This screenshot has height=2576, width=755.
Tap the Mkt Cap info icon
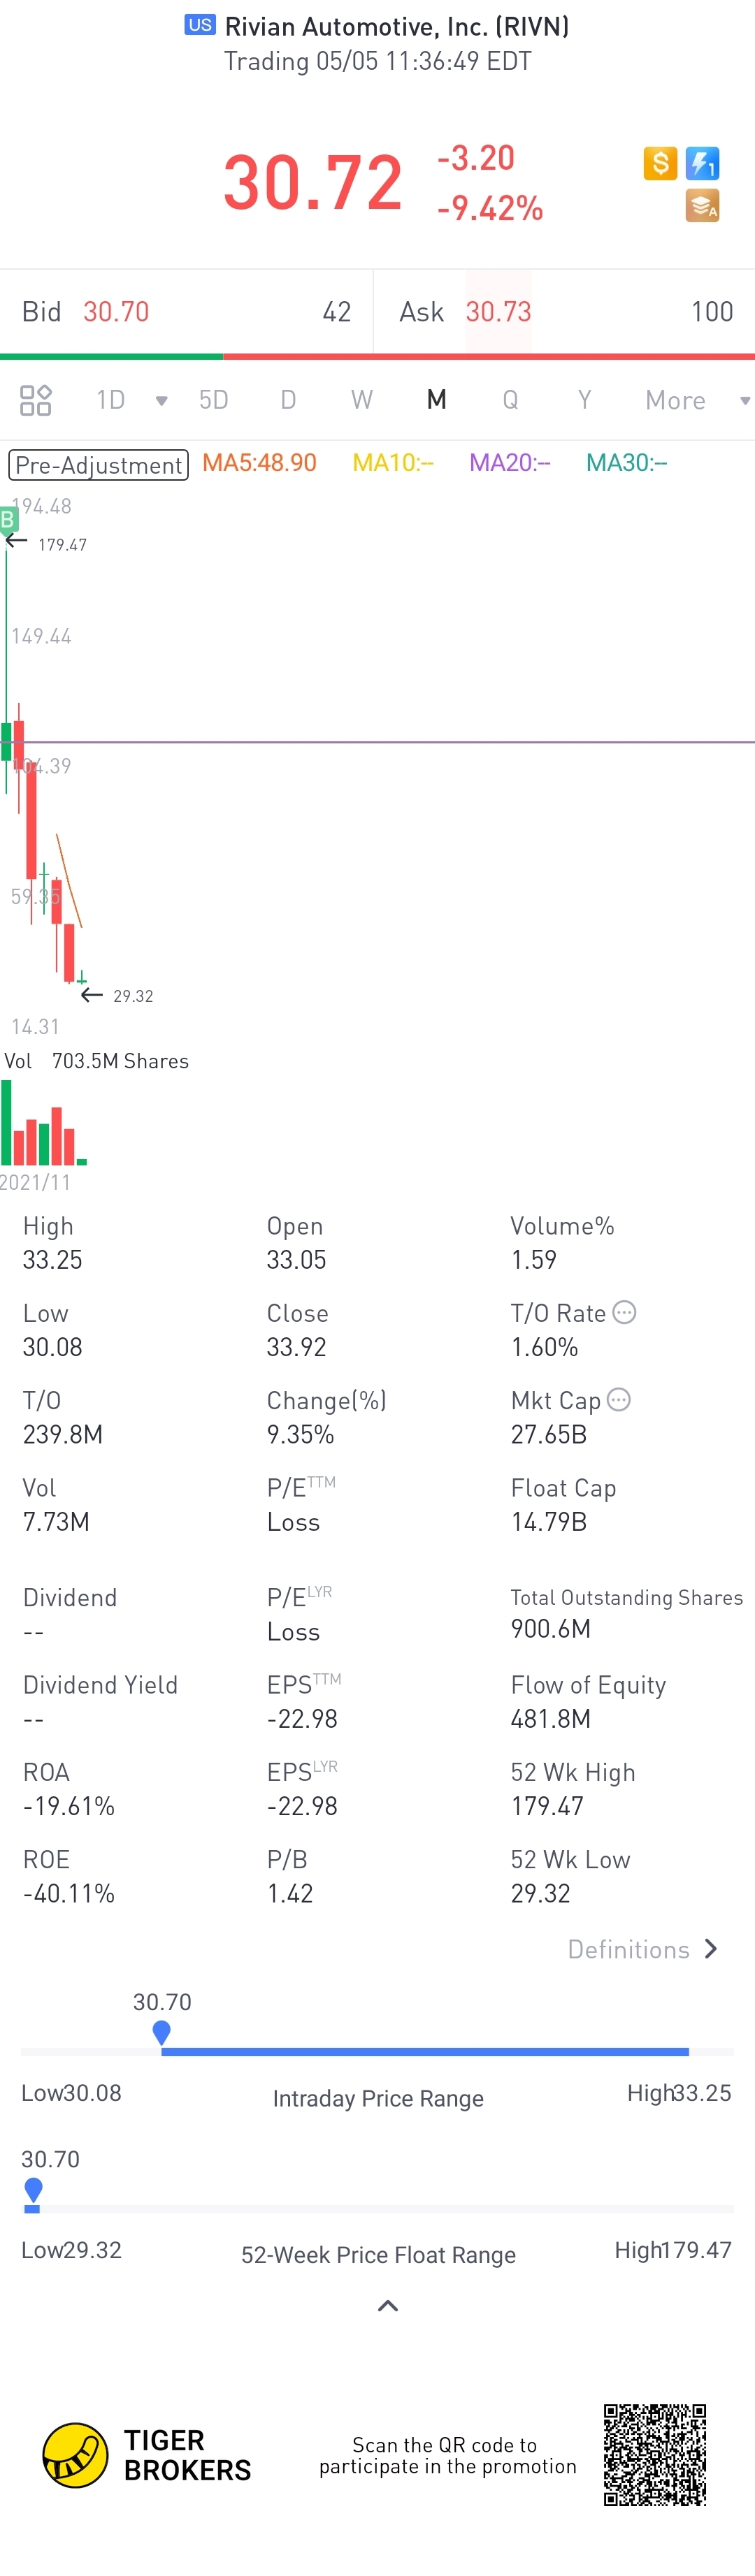pos(619,1399)
